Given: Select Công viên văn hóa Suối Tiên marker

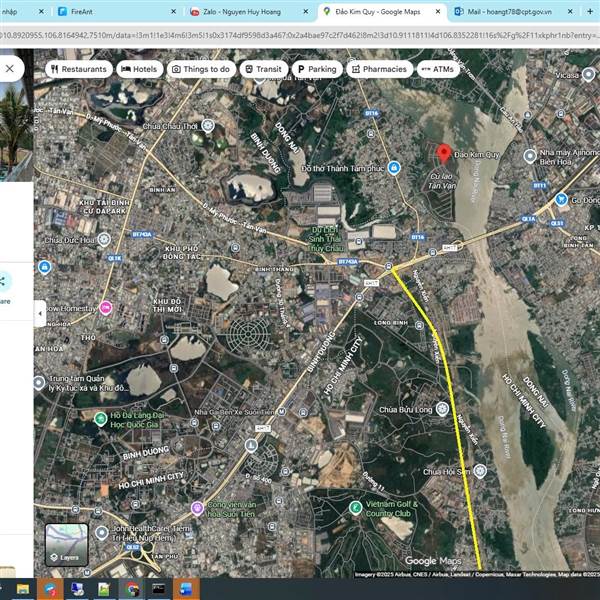Looking at the screenshot, I should 197,509.
